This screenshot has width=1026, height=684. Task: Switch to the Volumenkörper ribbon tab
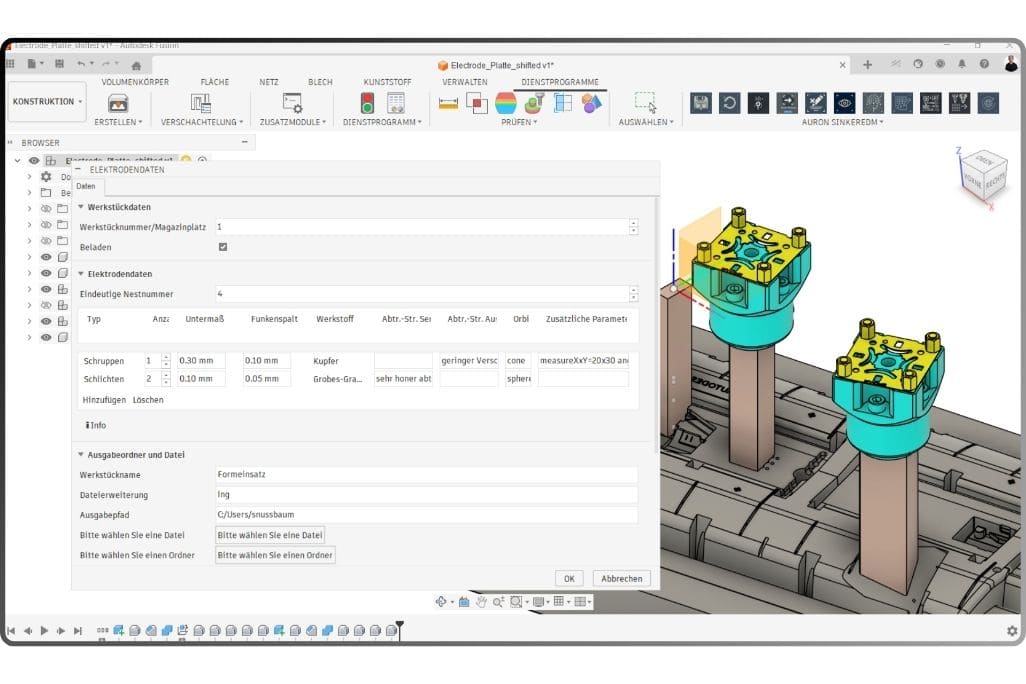click(x=135, y=82)
